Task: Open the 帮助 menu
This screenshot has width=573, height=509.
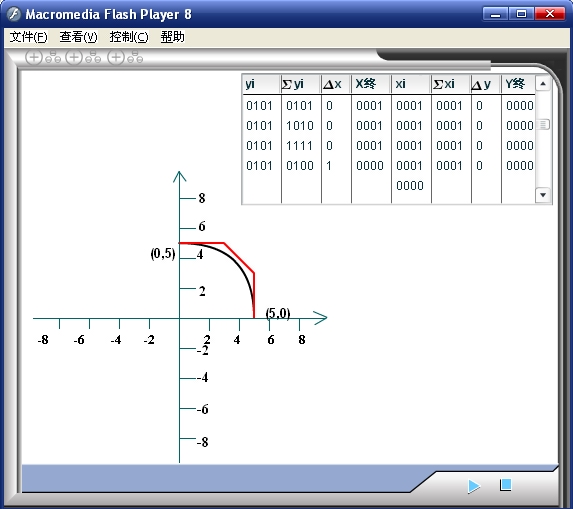Action: (x=172, y=37)
